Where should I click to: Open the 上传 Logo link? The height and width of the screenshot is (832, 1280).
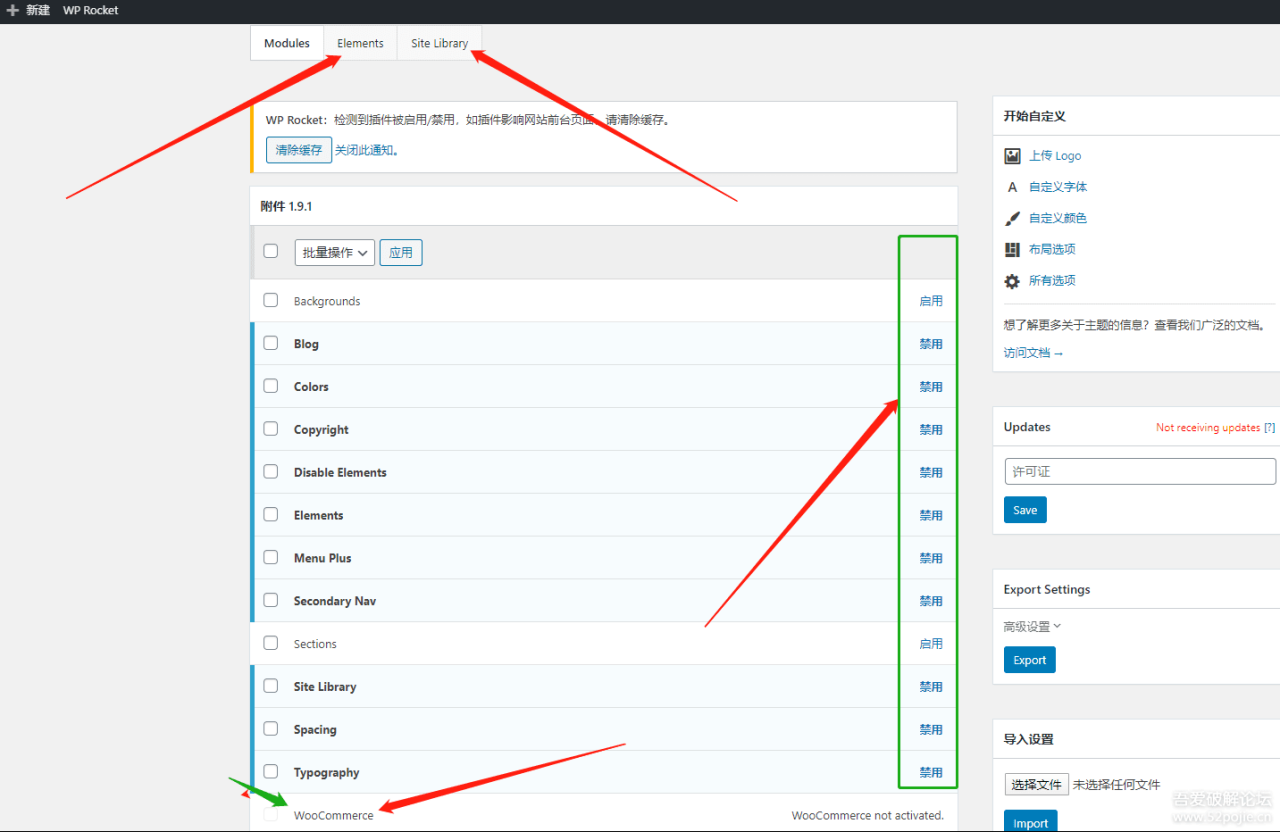[x=1055, y=156]
